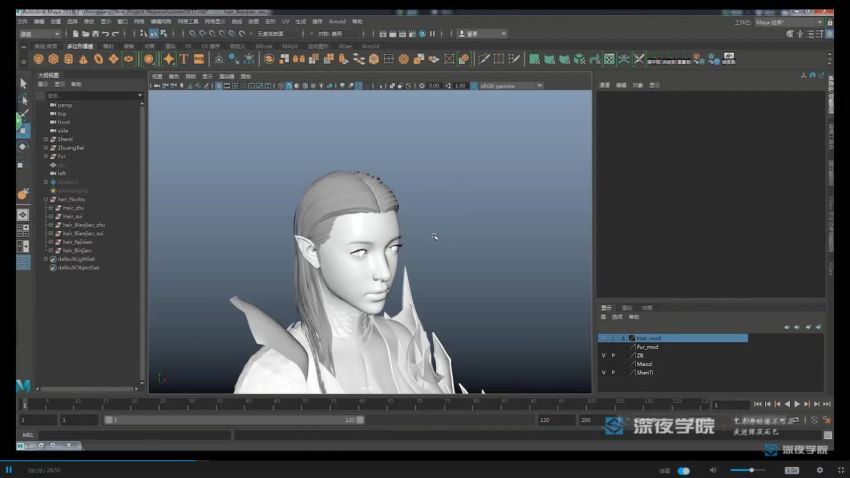Toggle the blue switch in video player bar
Image resolution: width=850 pixels, height=478 pixels.
[x=684, y=471]
